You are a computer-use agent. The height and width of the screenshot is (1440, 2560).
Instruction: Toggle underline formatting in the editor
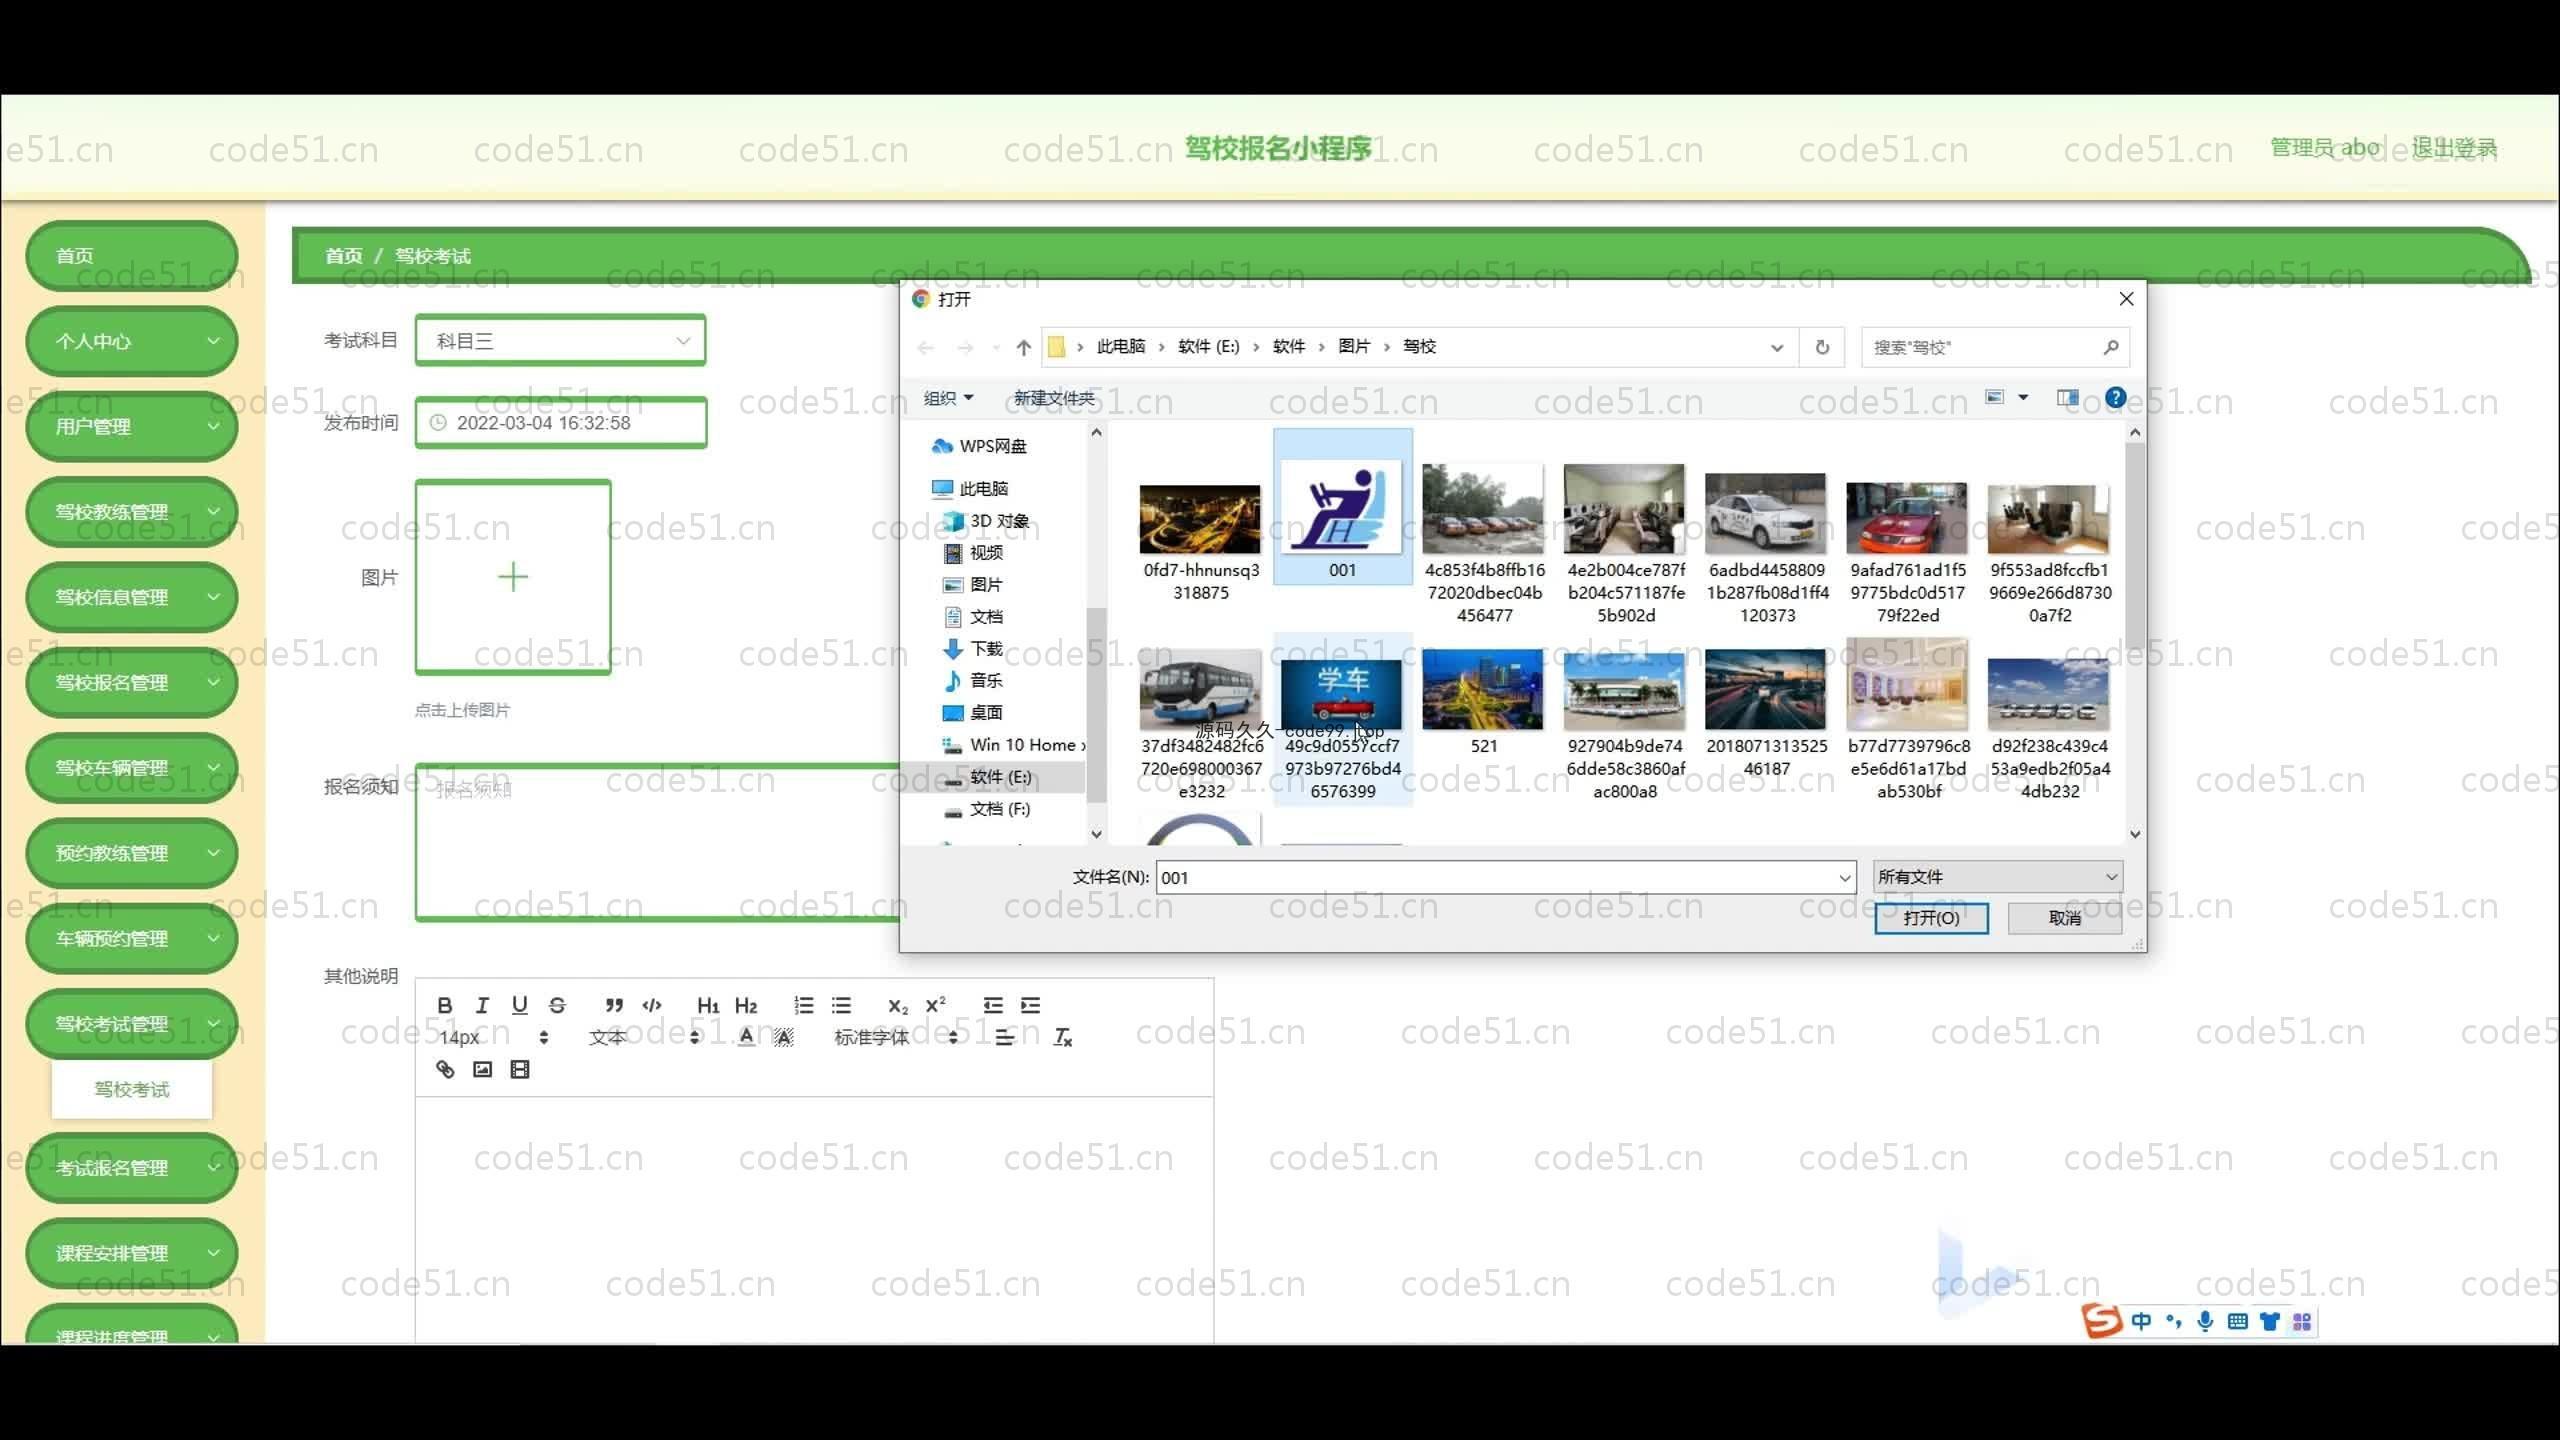point(519,1005)
